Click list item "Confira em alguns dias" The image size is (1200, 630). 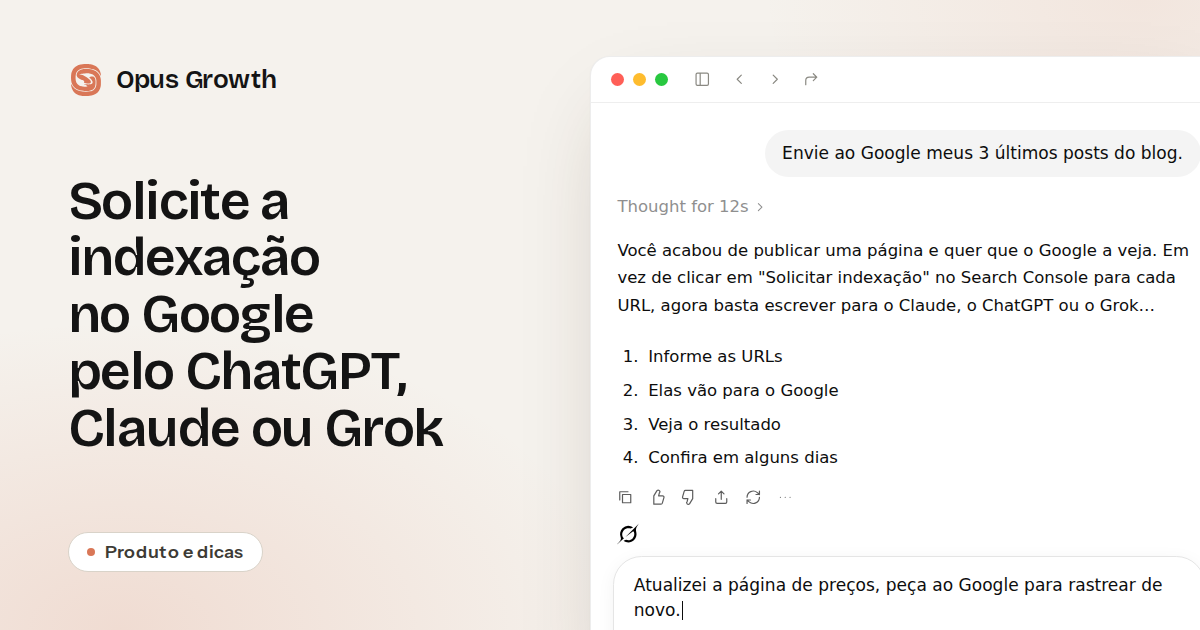743,457
